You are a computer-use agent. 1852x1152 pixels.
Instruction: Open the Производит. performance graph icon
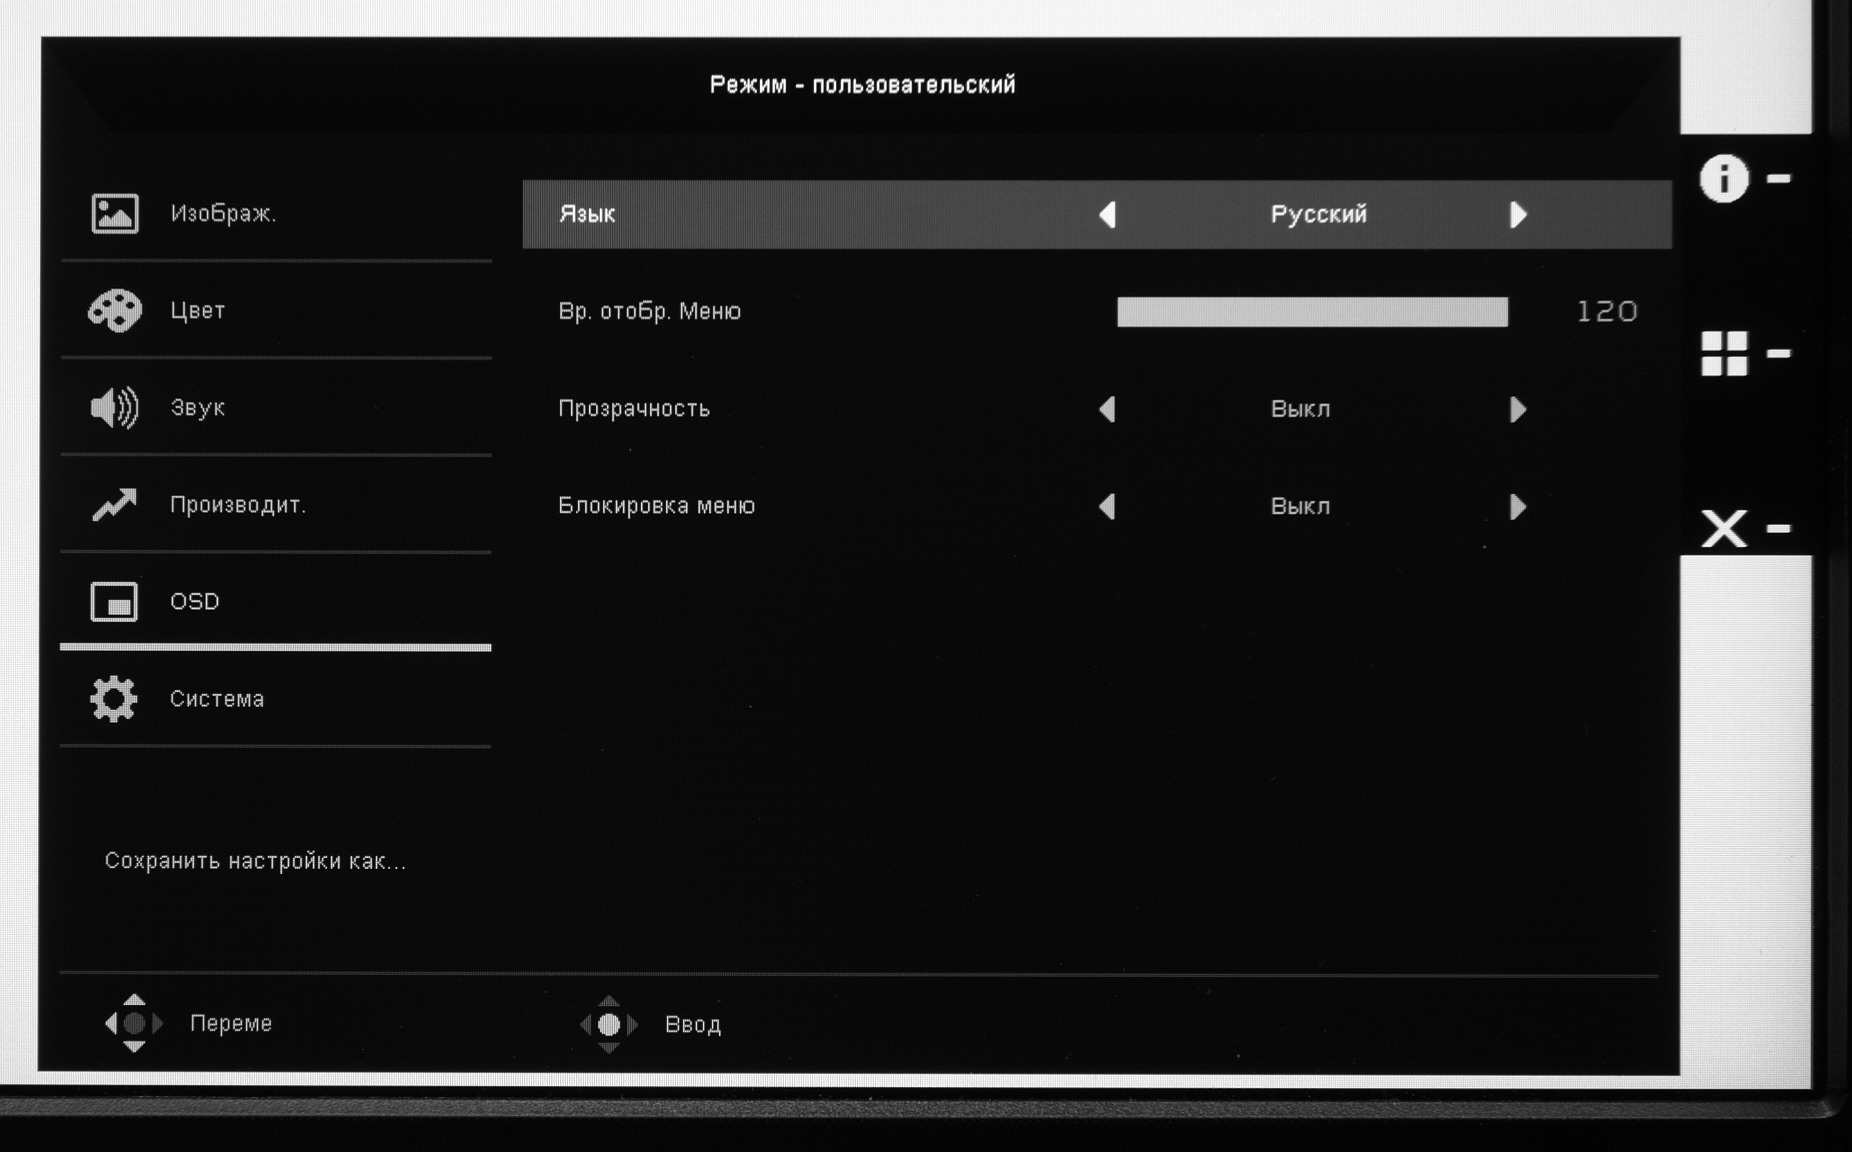(x=115, y=505)
